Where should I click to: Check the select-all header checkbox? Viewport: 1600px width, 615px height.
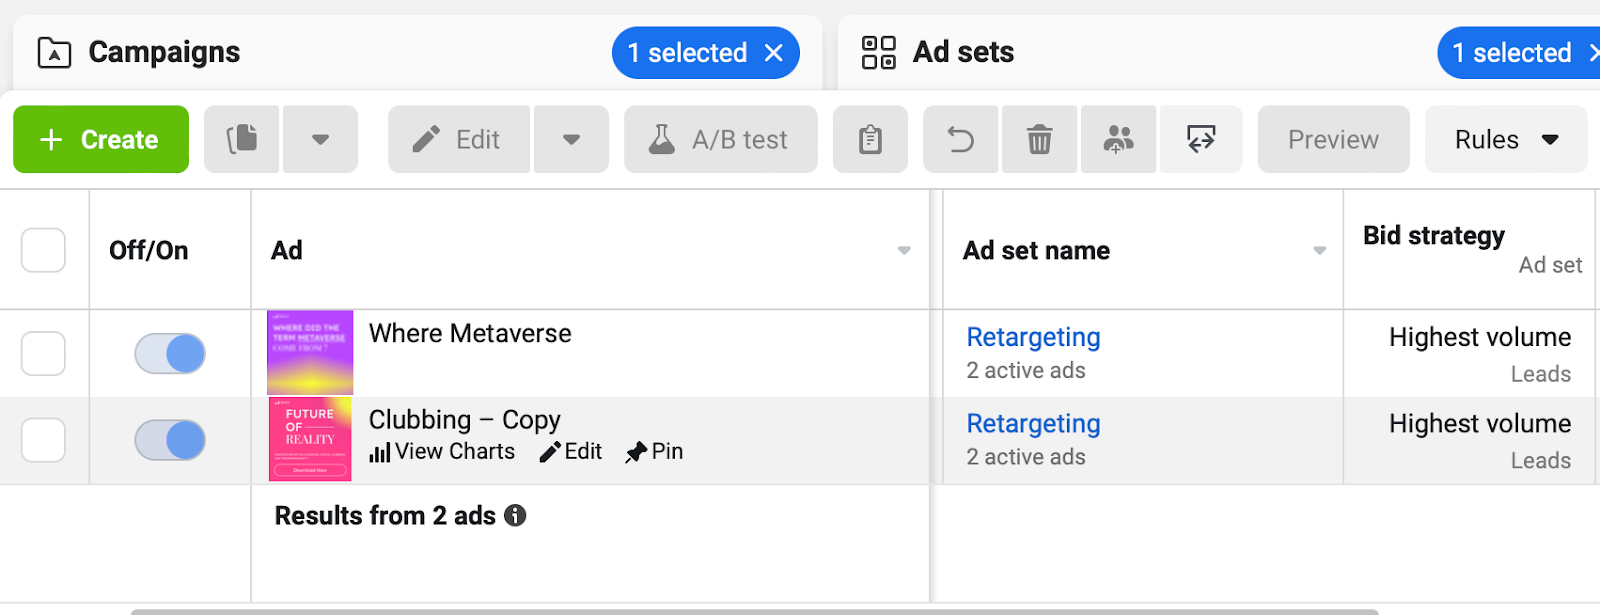[43, 250]
